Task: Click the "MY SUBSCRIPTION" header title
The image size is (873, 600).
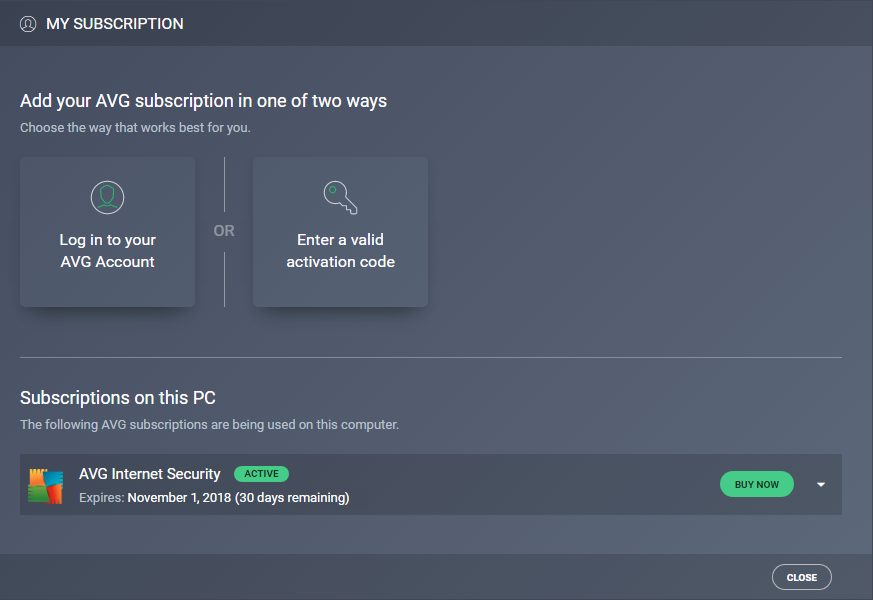Action: (x=115, y=23)
